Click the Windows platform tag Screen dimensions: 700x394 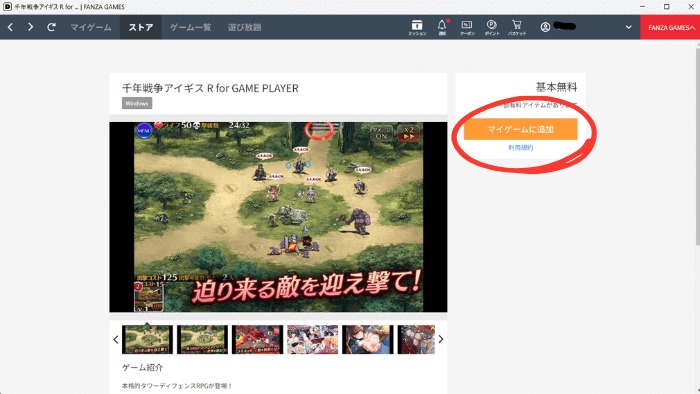(137, 103)
